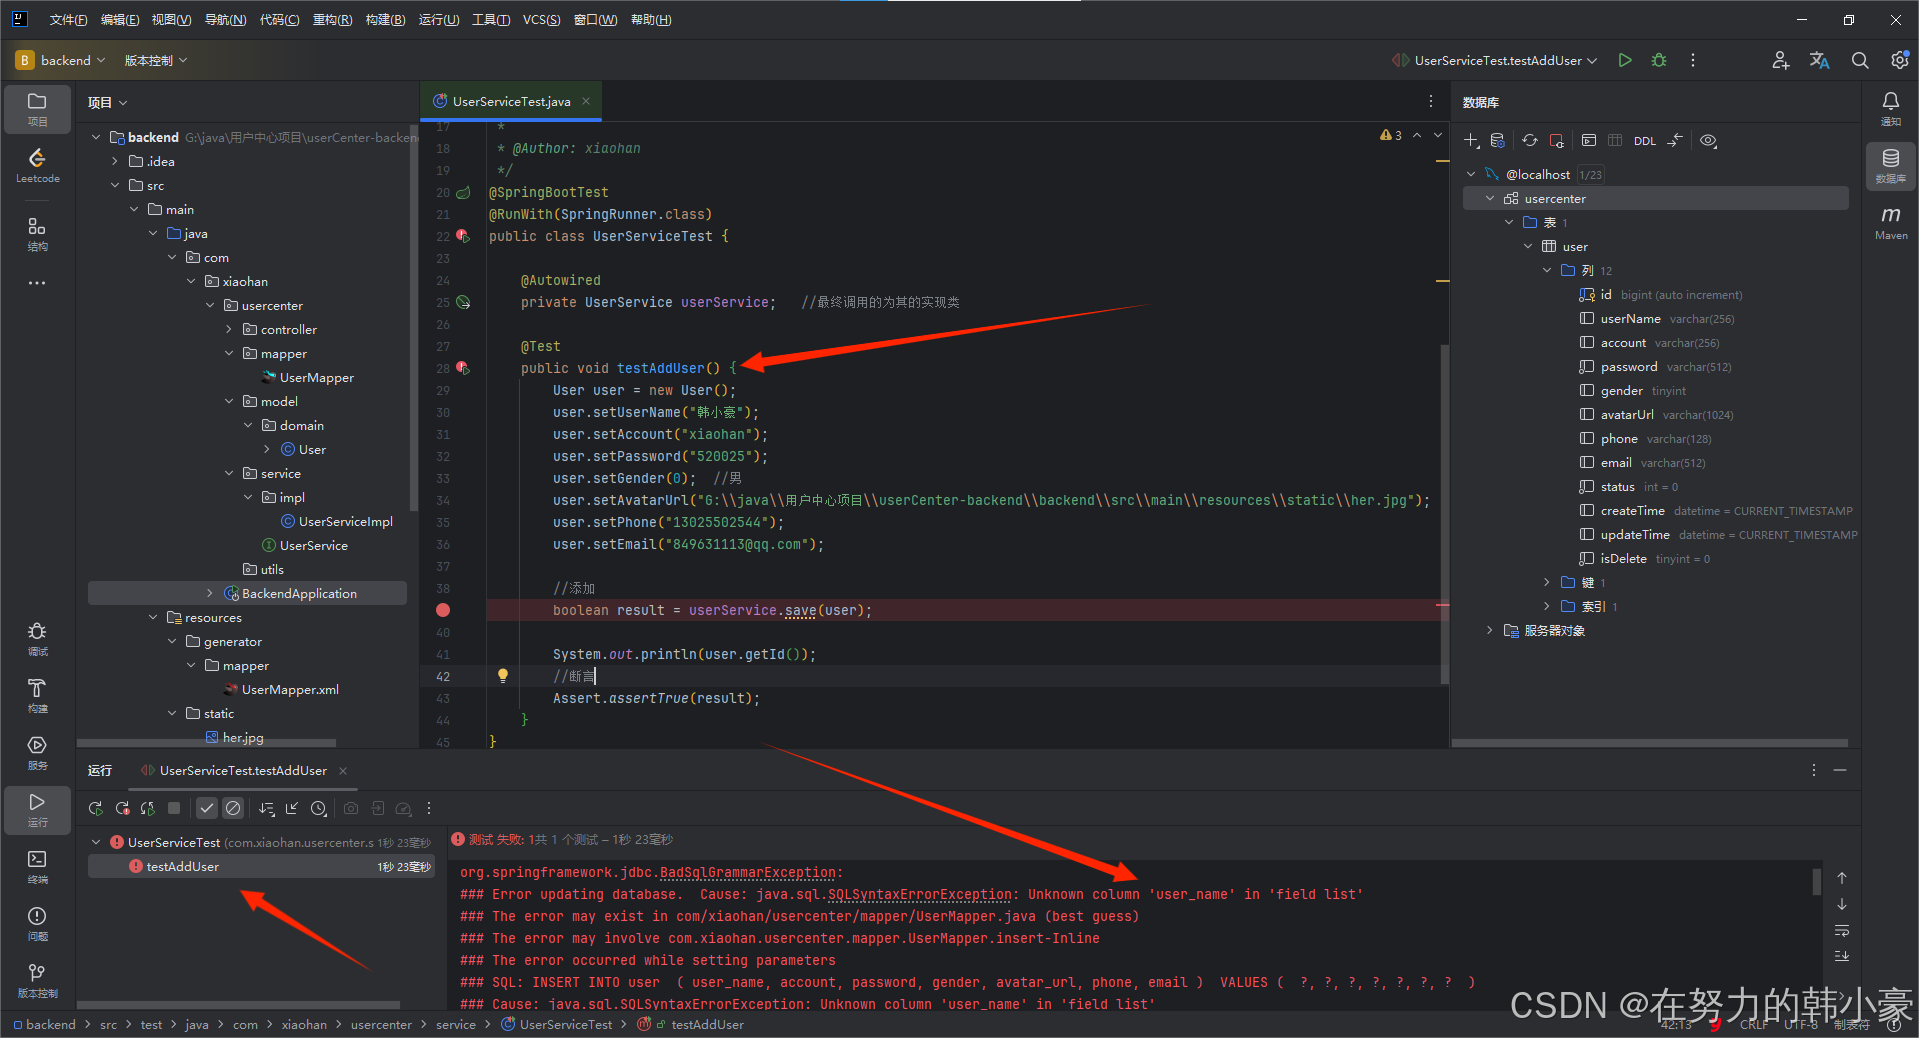Screen dimensions: 1919x1038
Task: Open the Maven tool window
Action: [x=1890, y=222]
